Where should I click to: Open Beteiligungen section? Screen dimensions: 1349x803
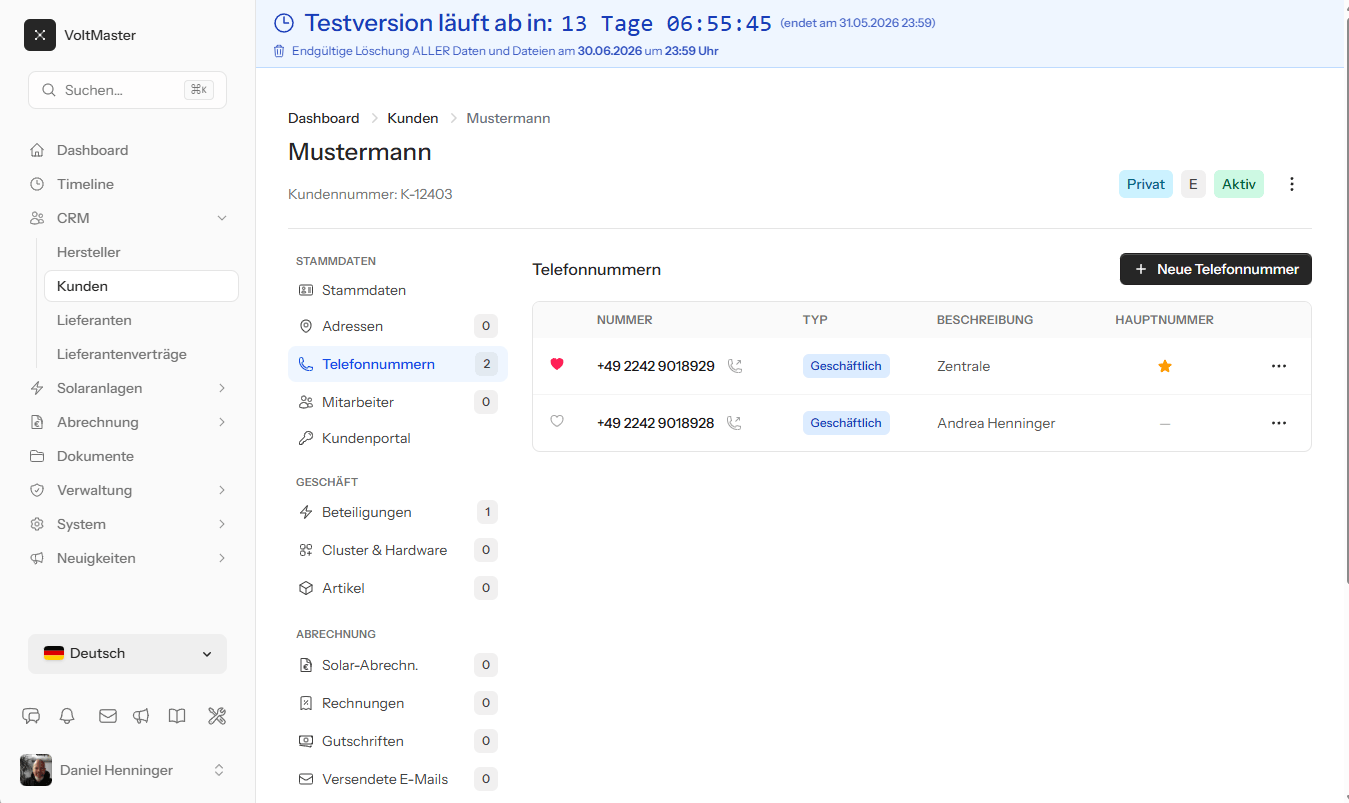coord(398,512)
